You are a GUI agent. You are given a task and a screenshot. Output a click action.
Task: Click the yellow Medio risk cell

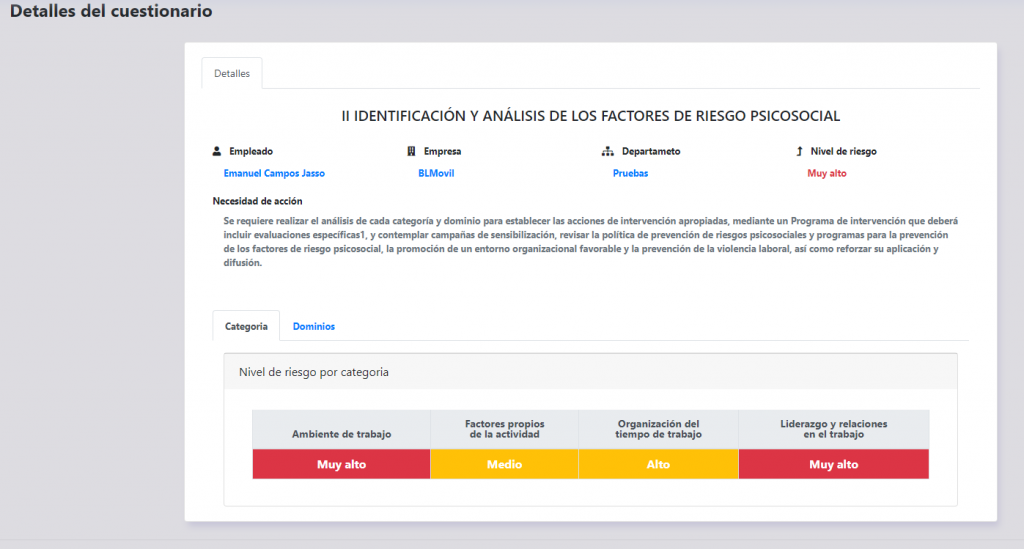point(504,464)
